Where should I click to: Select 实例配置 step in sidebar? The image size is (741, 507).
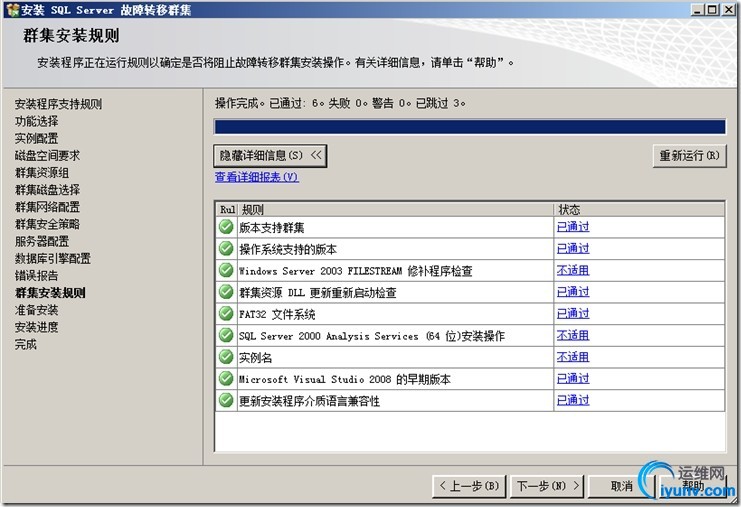click(36, 138)
